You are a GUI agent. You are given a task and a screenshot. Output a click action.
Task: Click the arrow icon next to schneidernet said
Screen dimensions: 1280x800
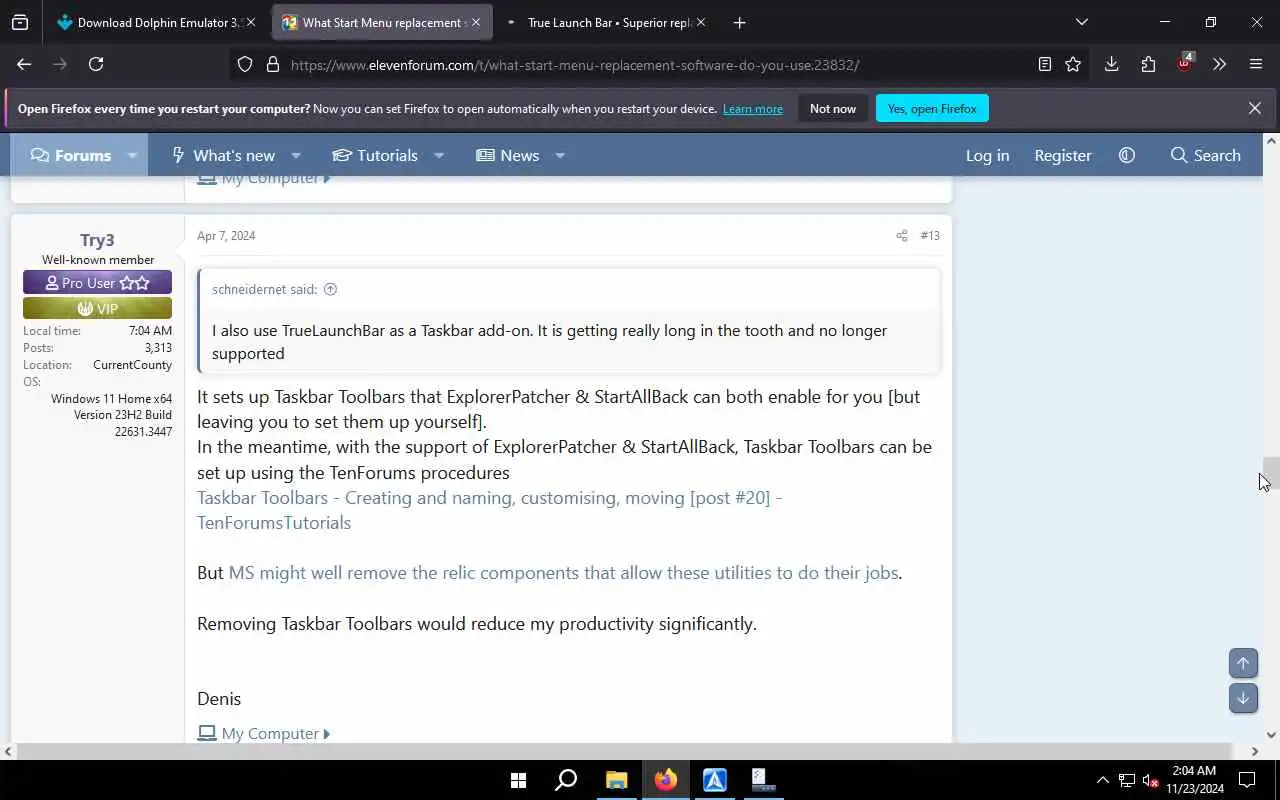[x=330, y=289]
